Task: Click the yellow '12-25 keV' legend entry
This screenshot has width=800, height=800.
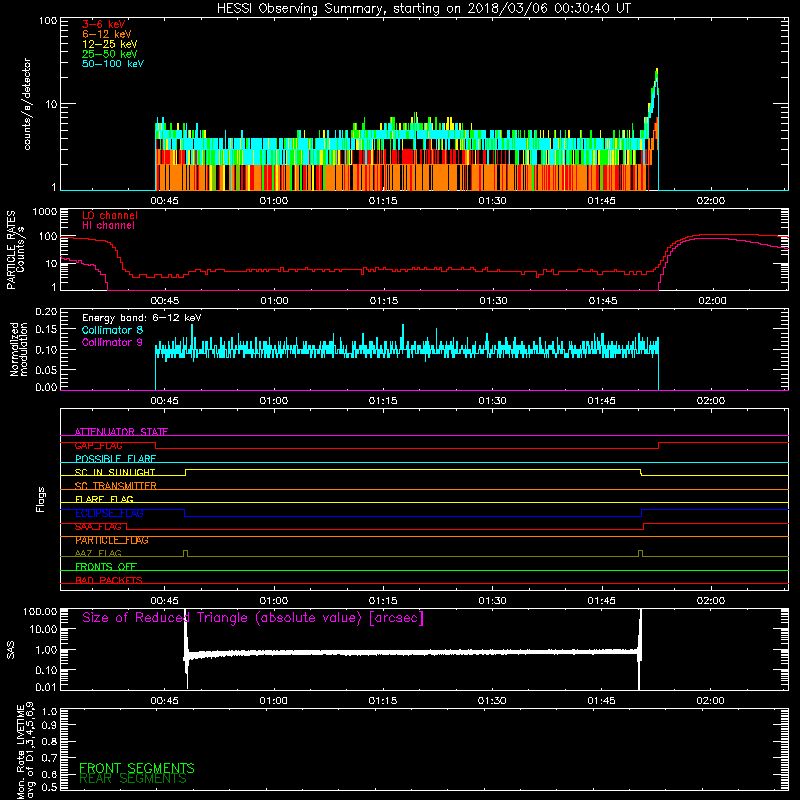Action: (110, 44)
